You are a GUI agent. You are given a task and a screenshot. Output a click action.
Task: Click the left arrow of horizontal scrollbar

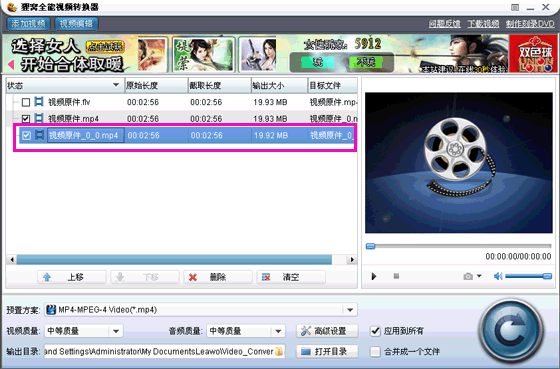(x=12, y=259)
